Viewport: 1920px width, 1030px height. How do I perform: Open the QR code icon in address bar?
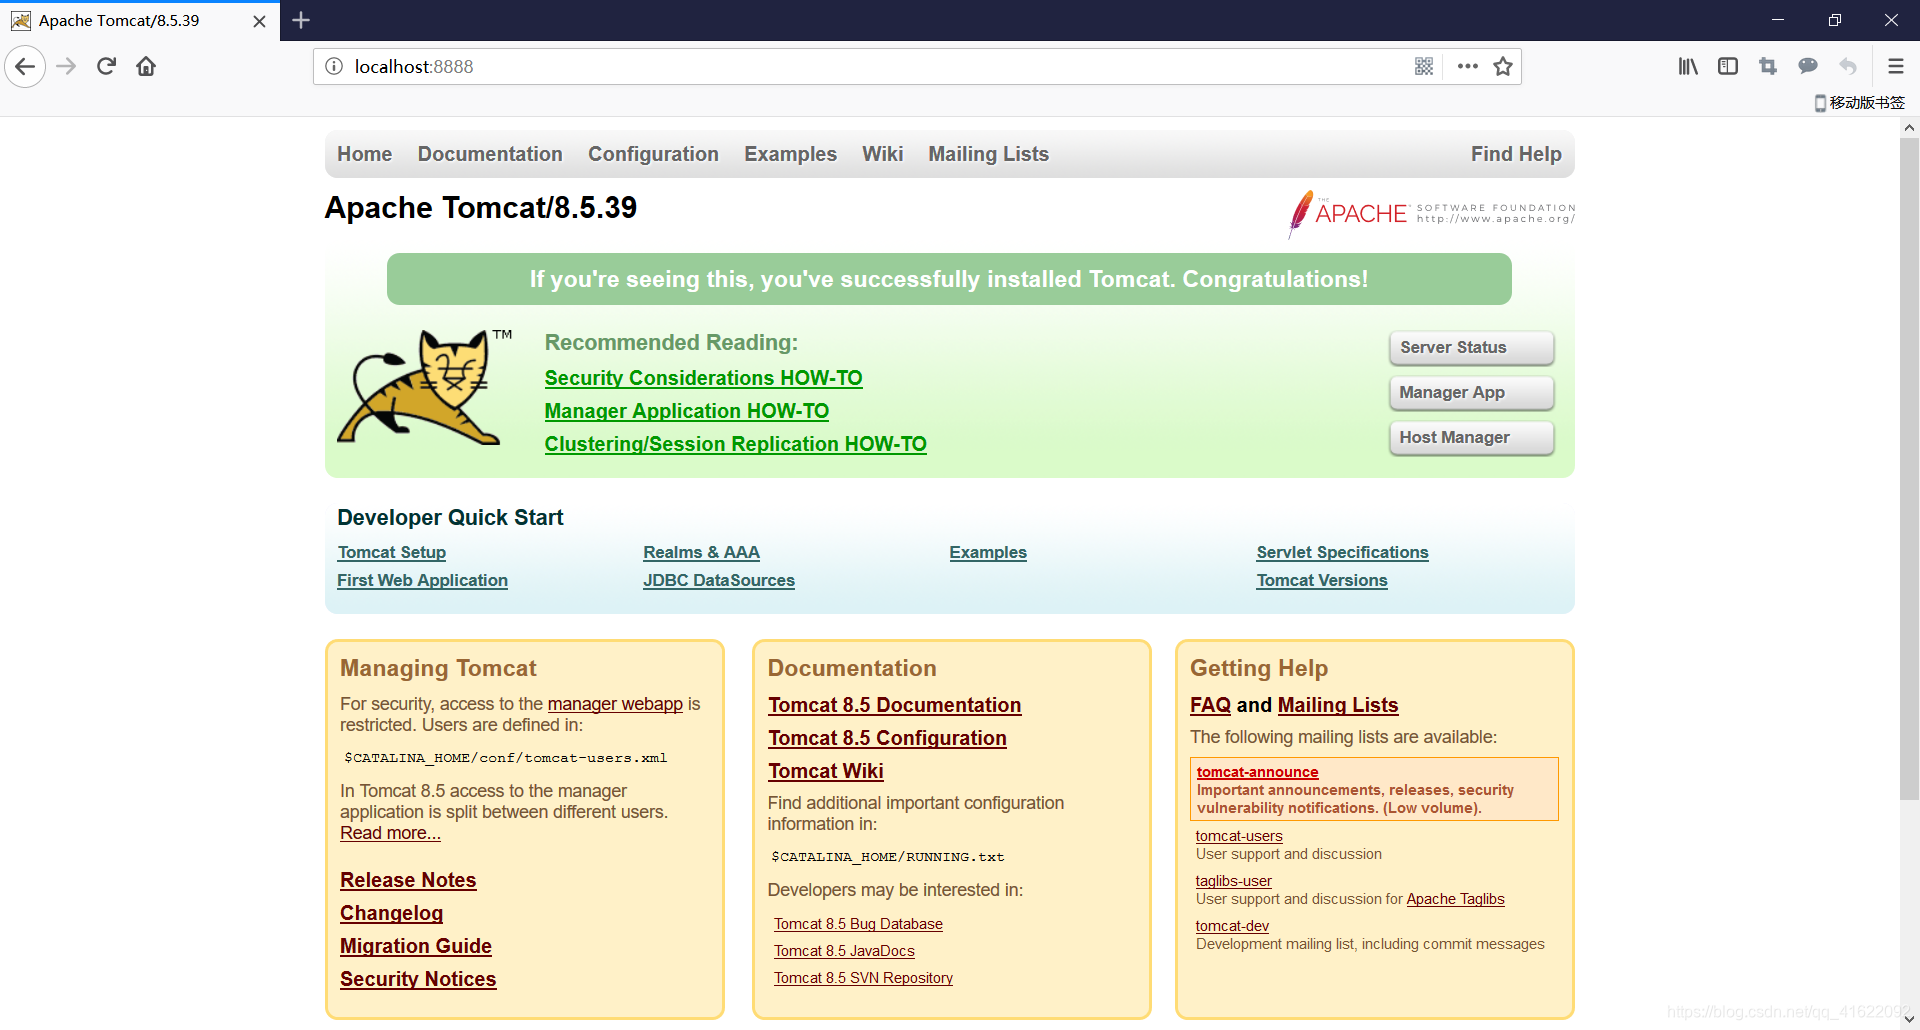pos(1424,67)
